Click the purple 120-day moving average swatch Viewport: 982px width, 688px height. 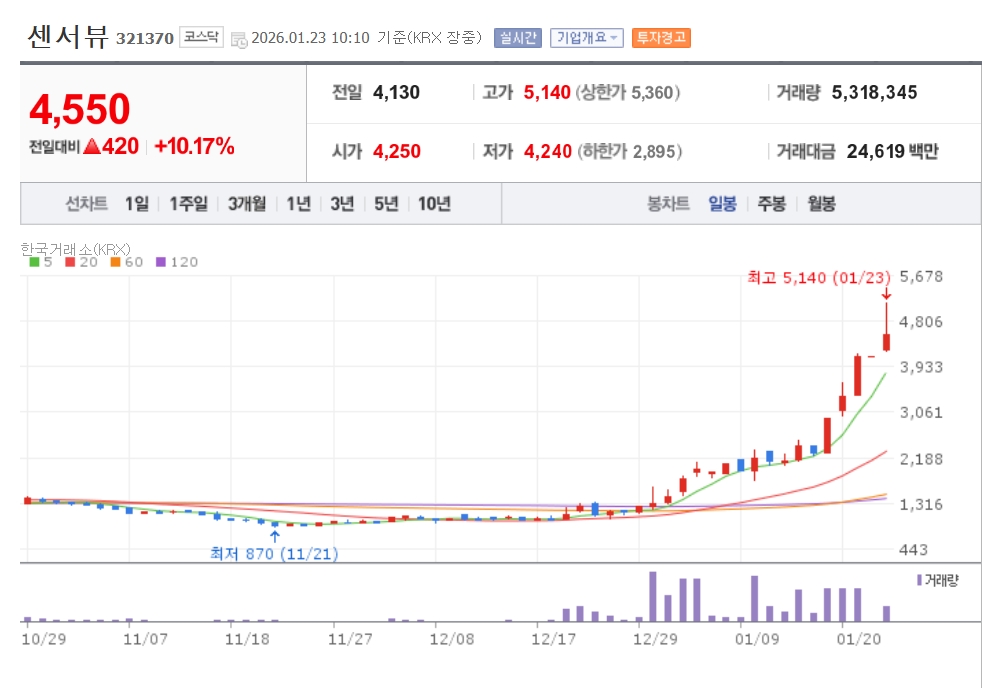(162, 262)
